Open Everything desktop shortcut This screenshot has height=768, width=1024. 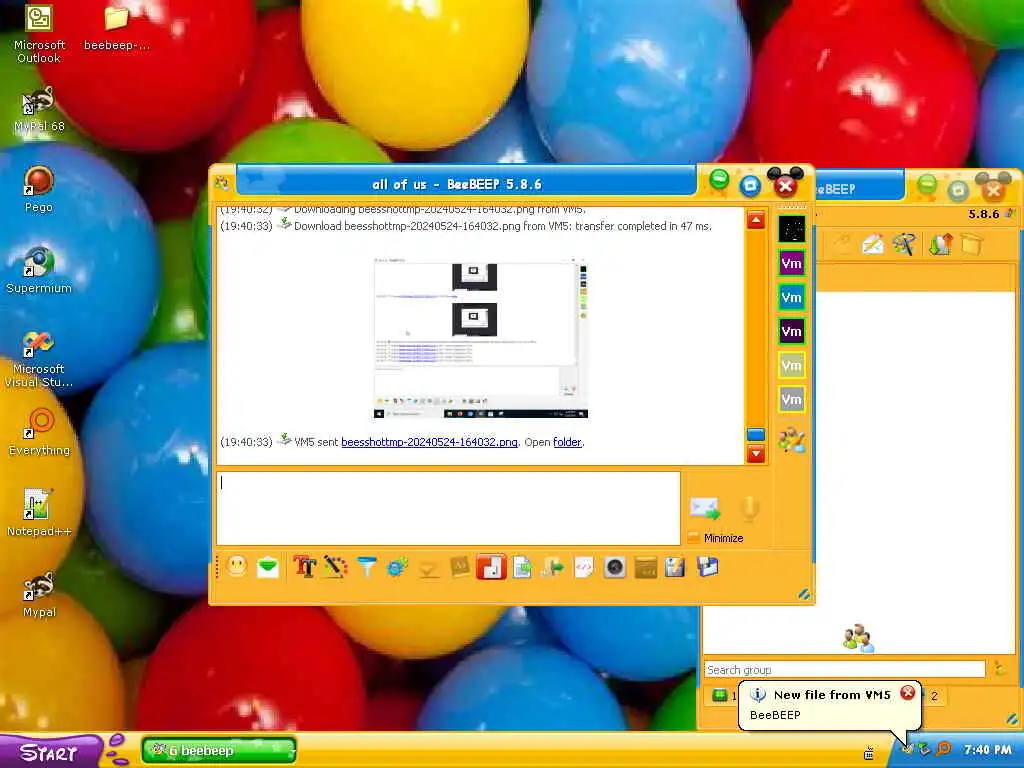tap(39, 432)
